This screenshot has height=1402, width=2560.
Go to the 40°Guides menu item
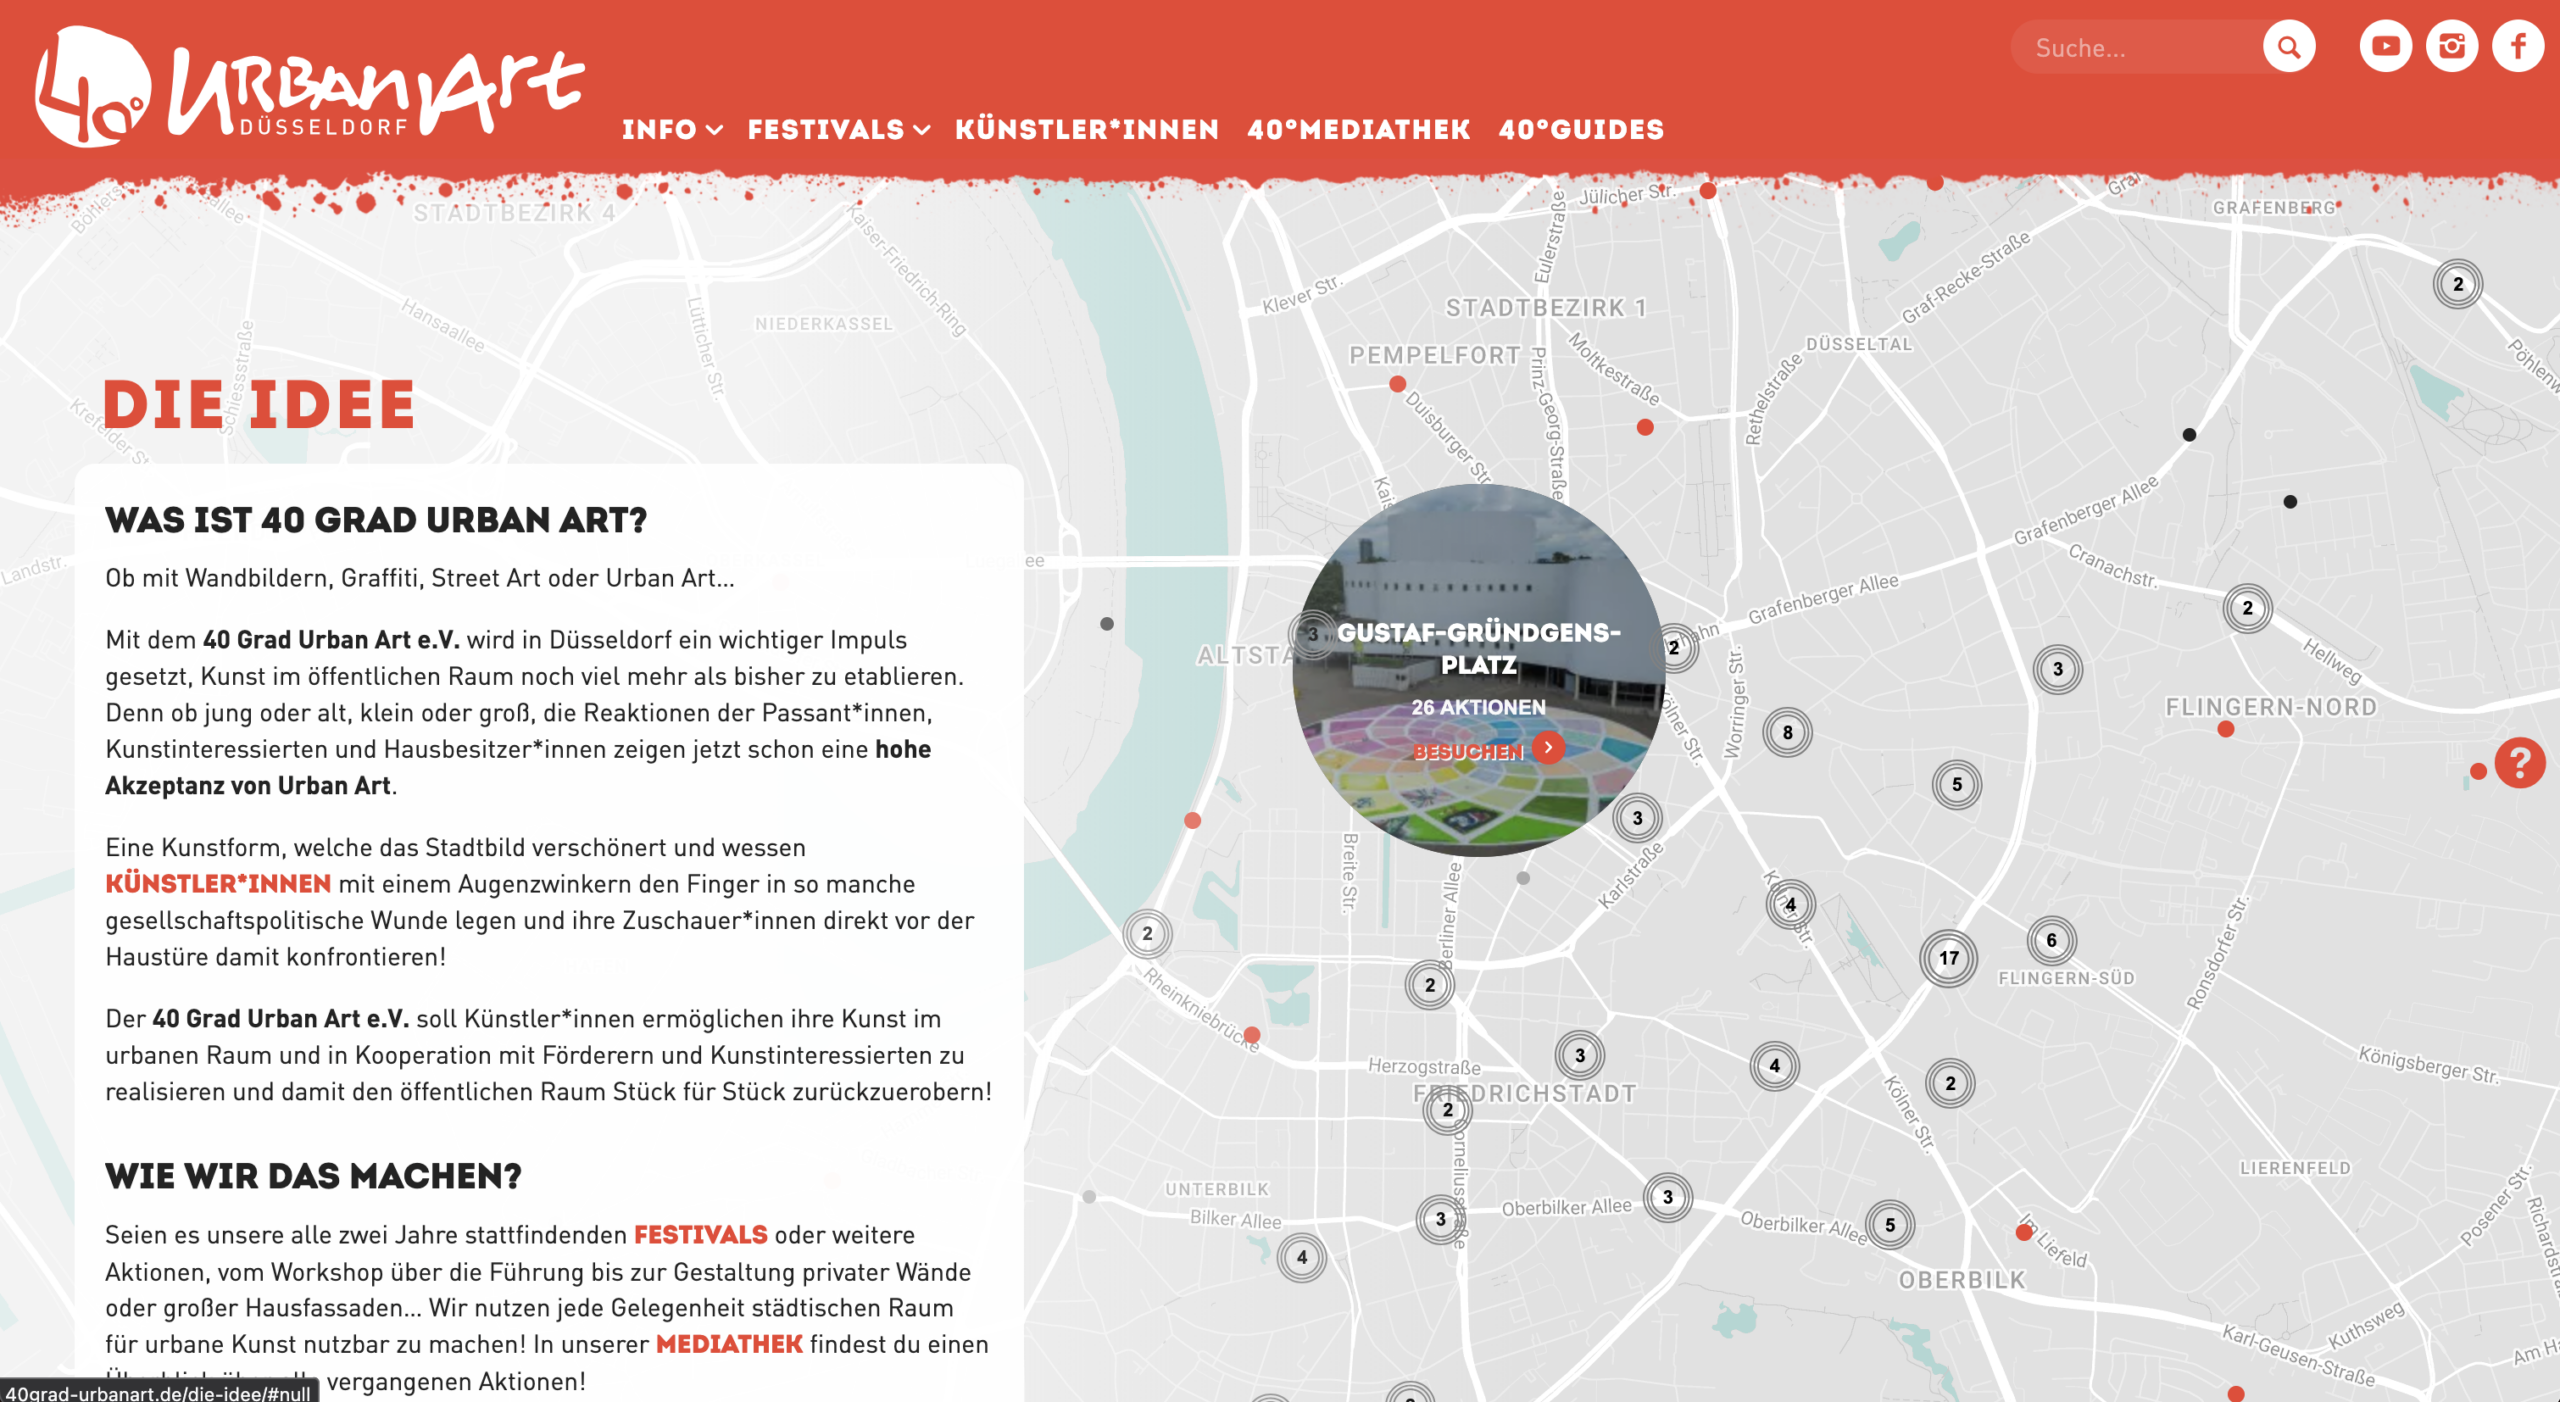(1581, 130)
